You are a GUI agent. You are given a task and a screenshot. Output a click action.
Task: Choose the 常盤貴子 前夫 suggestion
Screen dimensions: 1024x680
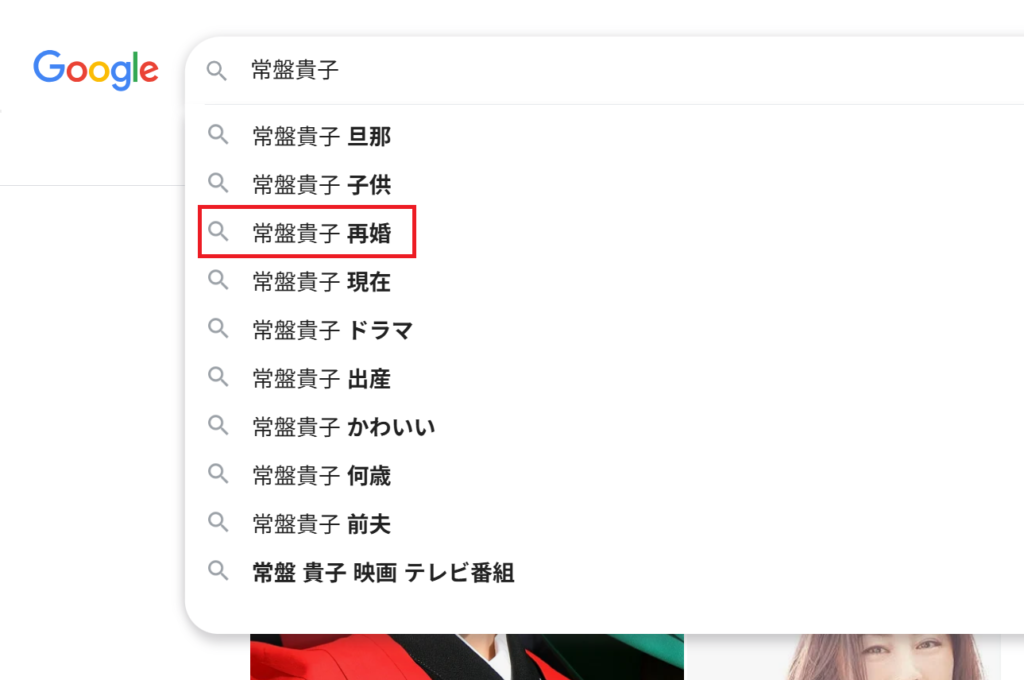pyautogui.click(x=321, y=524)
